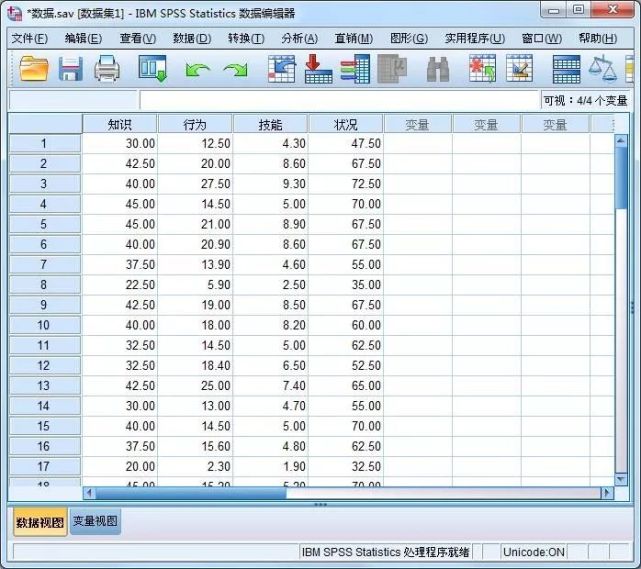Click the Unicode:ON status indicator
Image resolution: width=641 pixels, height=569 pixels.
533,552
